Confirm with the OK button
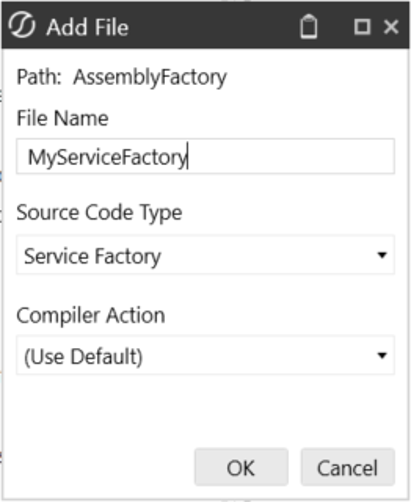The width and height of the screenshot is (412, 502). click(241, 467)
